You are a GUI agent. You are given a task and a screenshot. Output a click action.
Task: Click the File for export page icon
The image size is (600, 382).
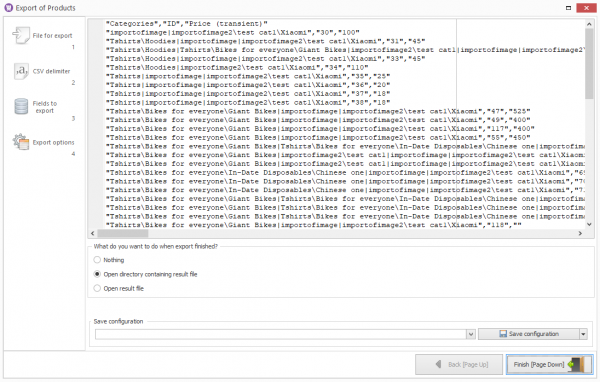point(21,35)
